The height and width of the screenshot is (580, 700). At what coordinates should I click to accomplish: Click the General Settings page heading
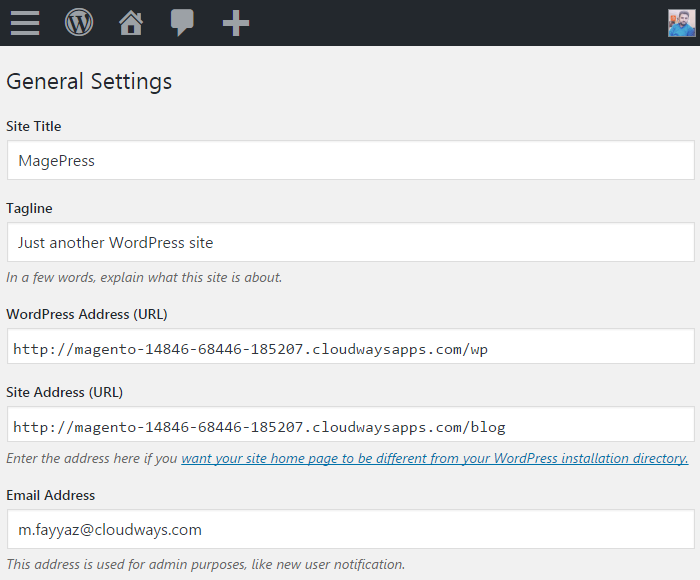coord(89,81)
